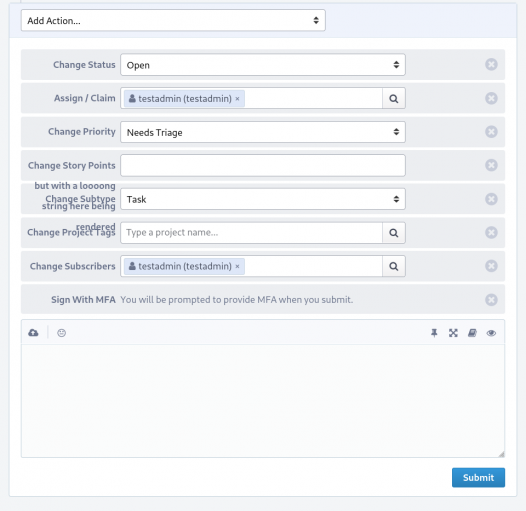Remove the Sign With MFA action

pos(491,300)
